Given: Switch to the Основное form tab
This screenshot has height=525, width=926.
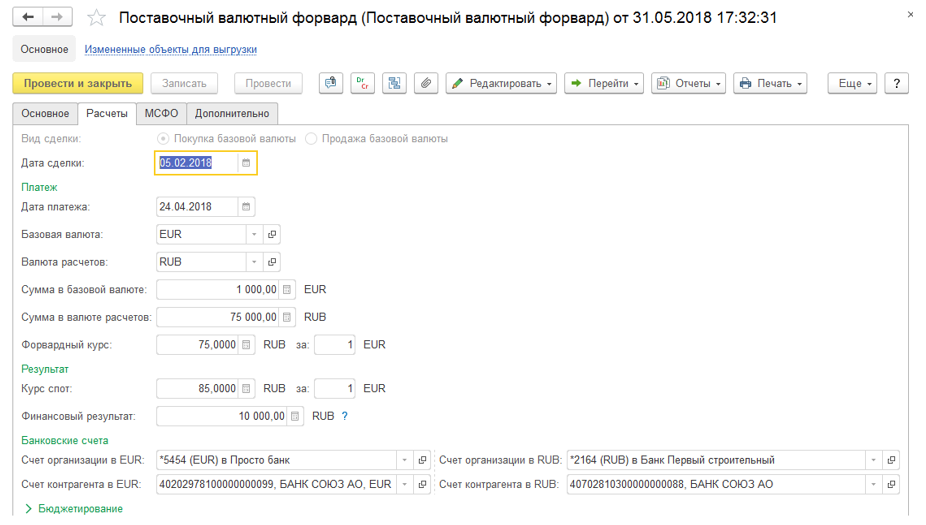Looking at the screenshot, I should click(x=45, y=113).
